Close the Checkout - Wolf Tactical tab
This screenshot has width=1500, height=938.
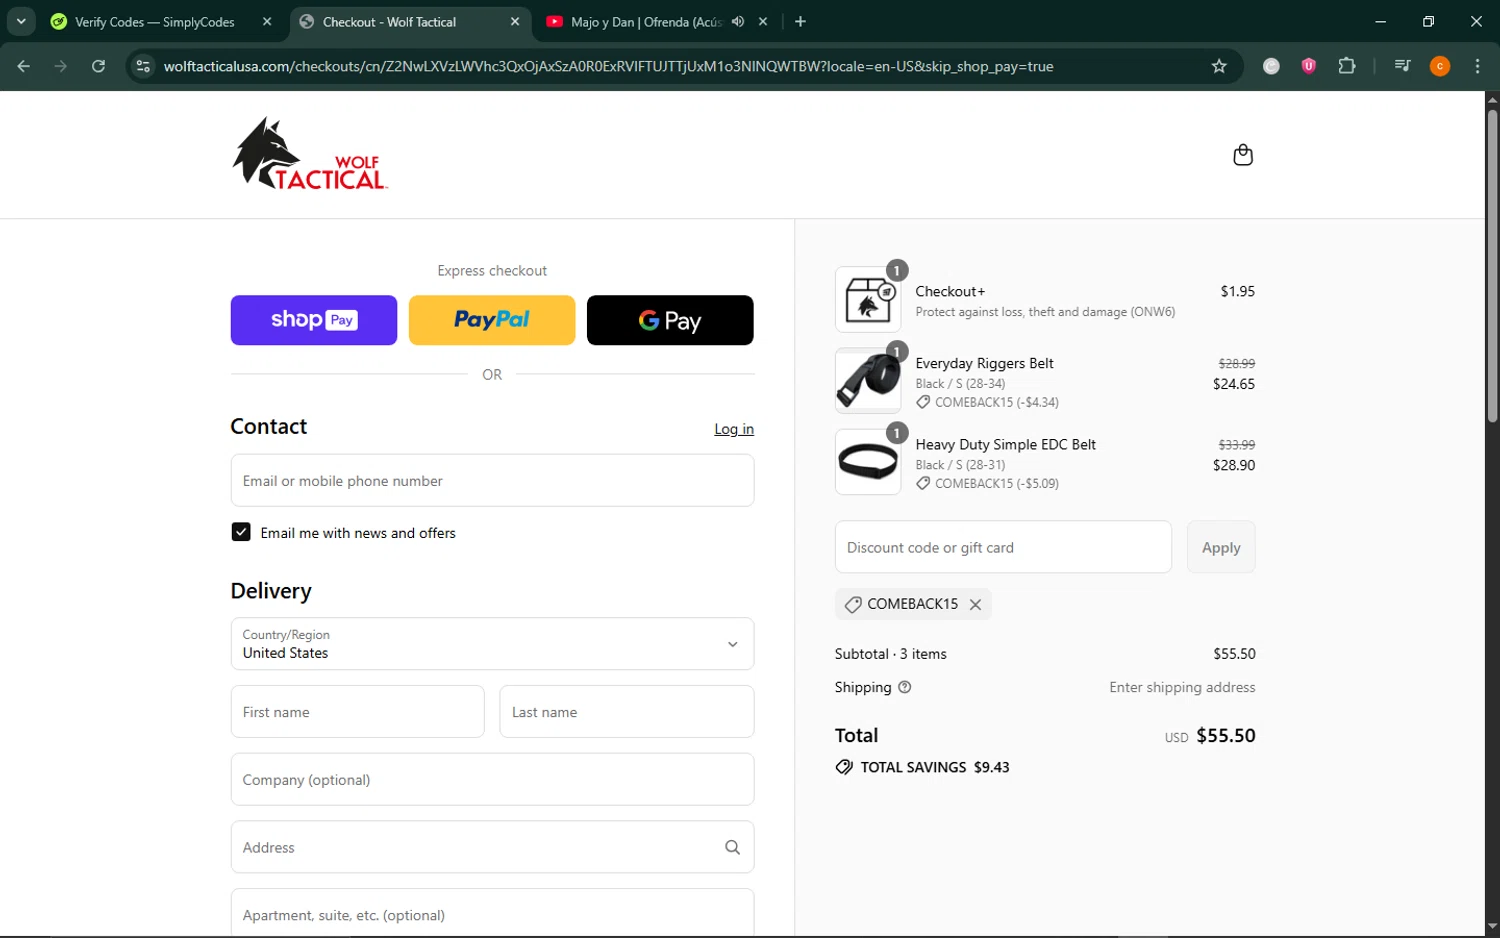coord(515,21)
